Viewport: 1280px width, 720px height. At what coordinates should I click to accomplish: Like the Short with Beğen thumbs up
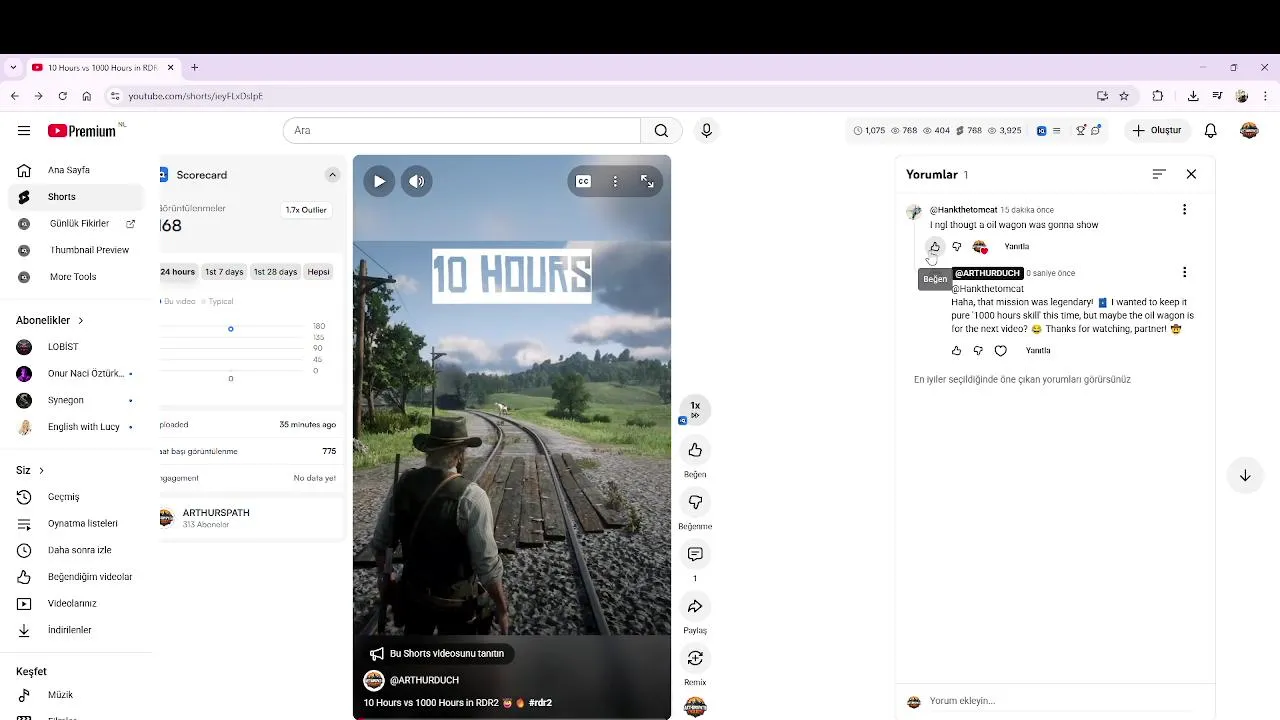pyautogui.click(x=695, y=450)
